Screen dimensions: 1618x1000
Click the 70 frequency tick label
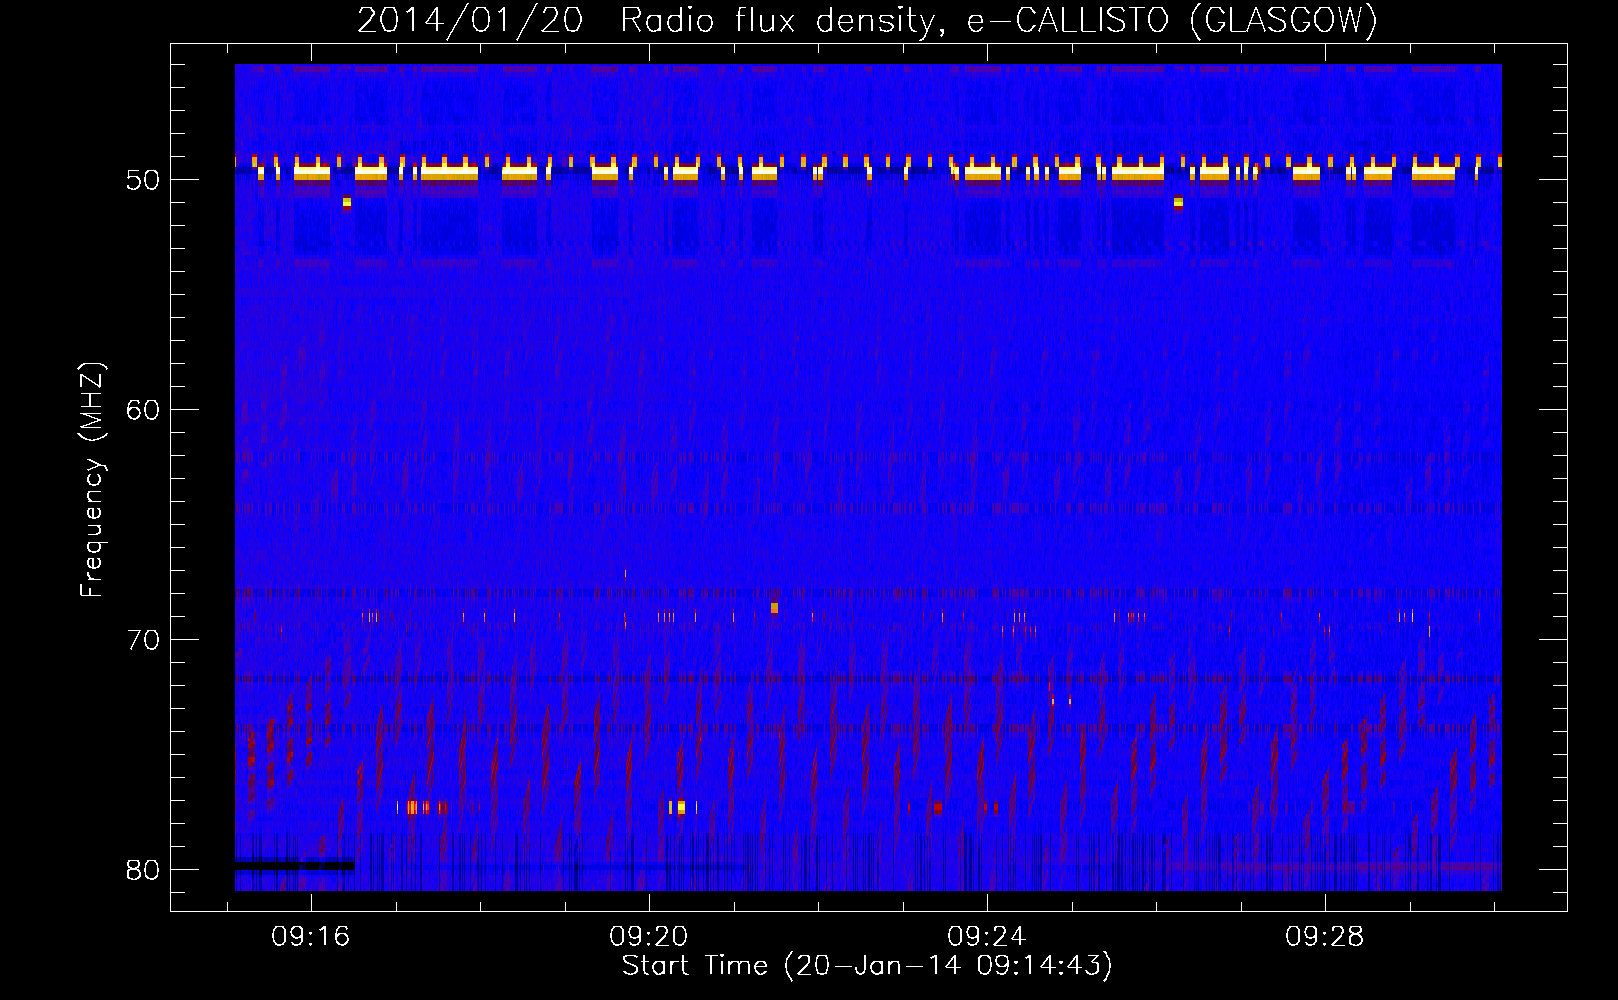pos(143,640)
